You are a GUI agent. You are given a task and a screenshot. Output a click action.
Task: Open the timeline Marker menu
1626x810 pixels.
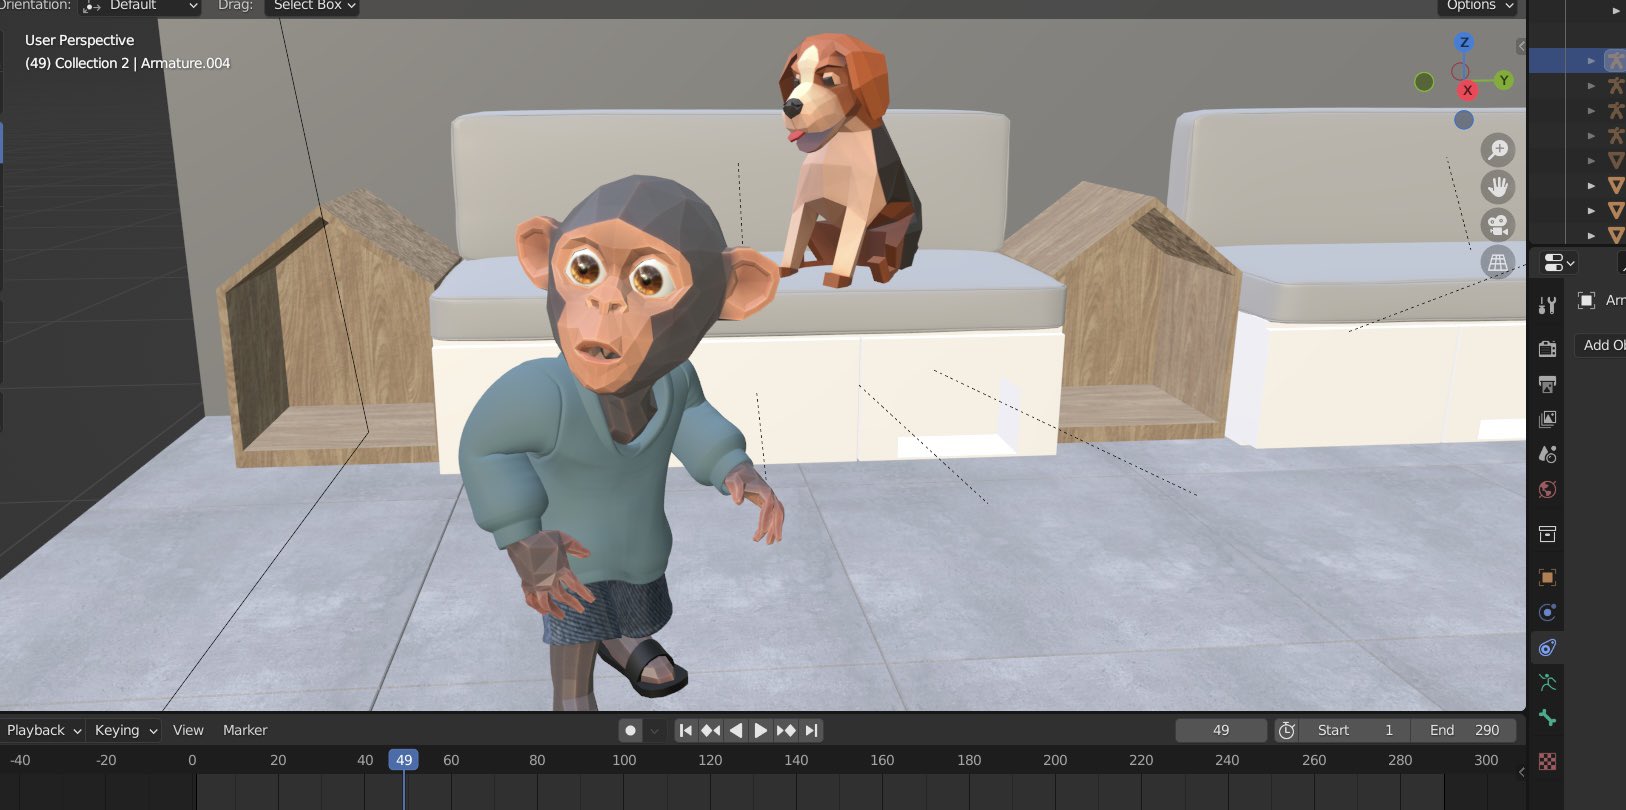pyautogui.click(x=245, y=730)
